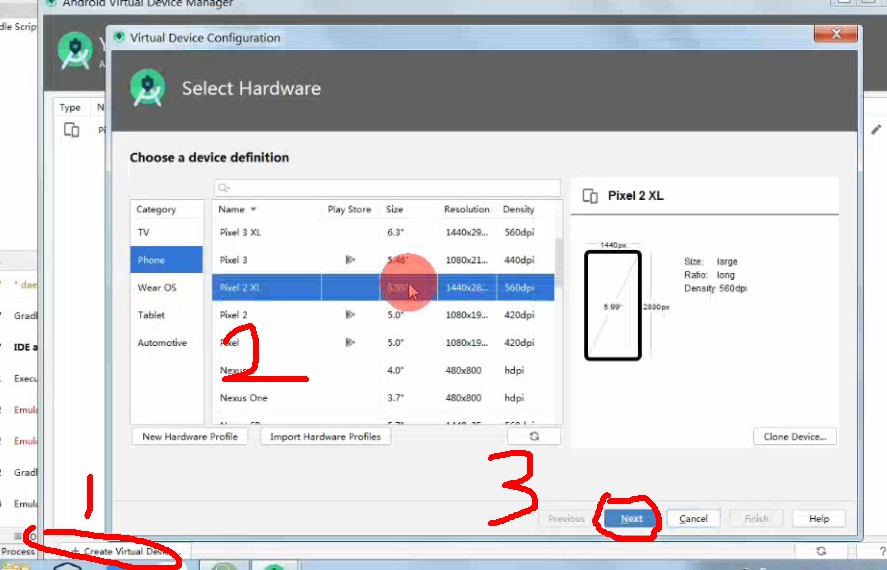The image size is (887, 570).
Task: Click the Pixel 2 XL phone preview
Action: click(613, 305)
